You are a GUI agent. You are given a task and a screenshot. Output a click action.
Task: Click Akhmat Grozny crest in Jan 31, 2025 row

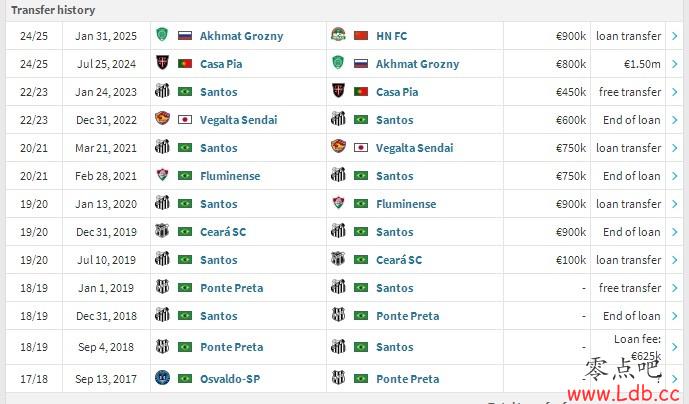click(162, 35)
